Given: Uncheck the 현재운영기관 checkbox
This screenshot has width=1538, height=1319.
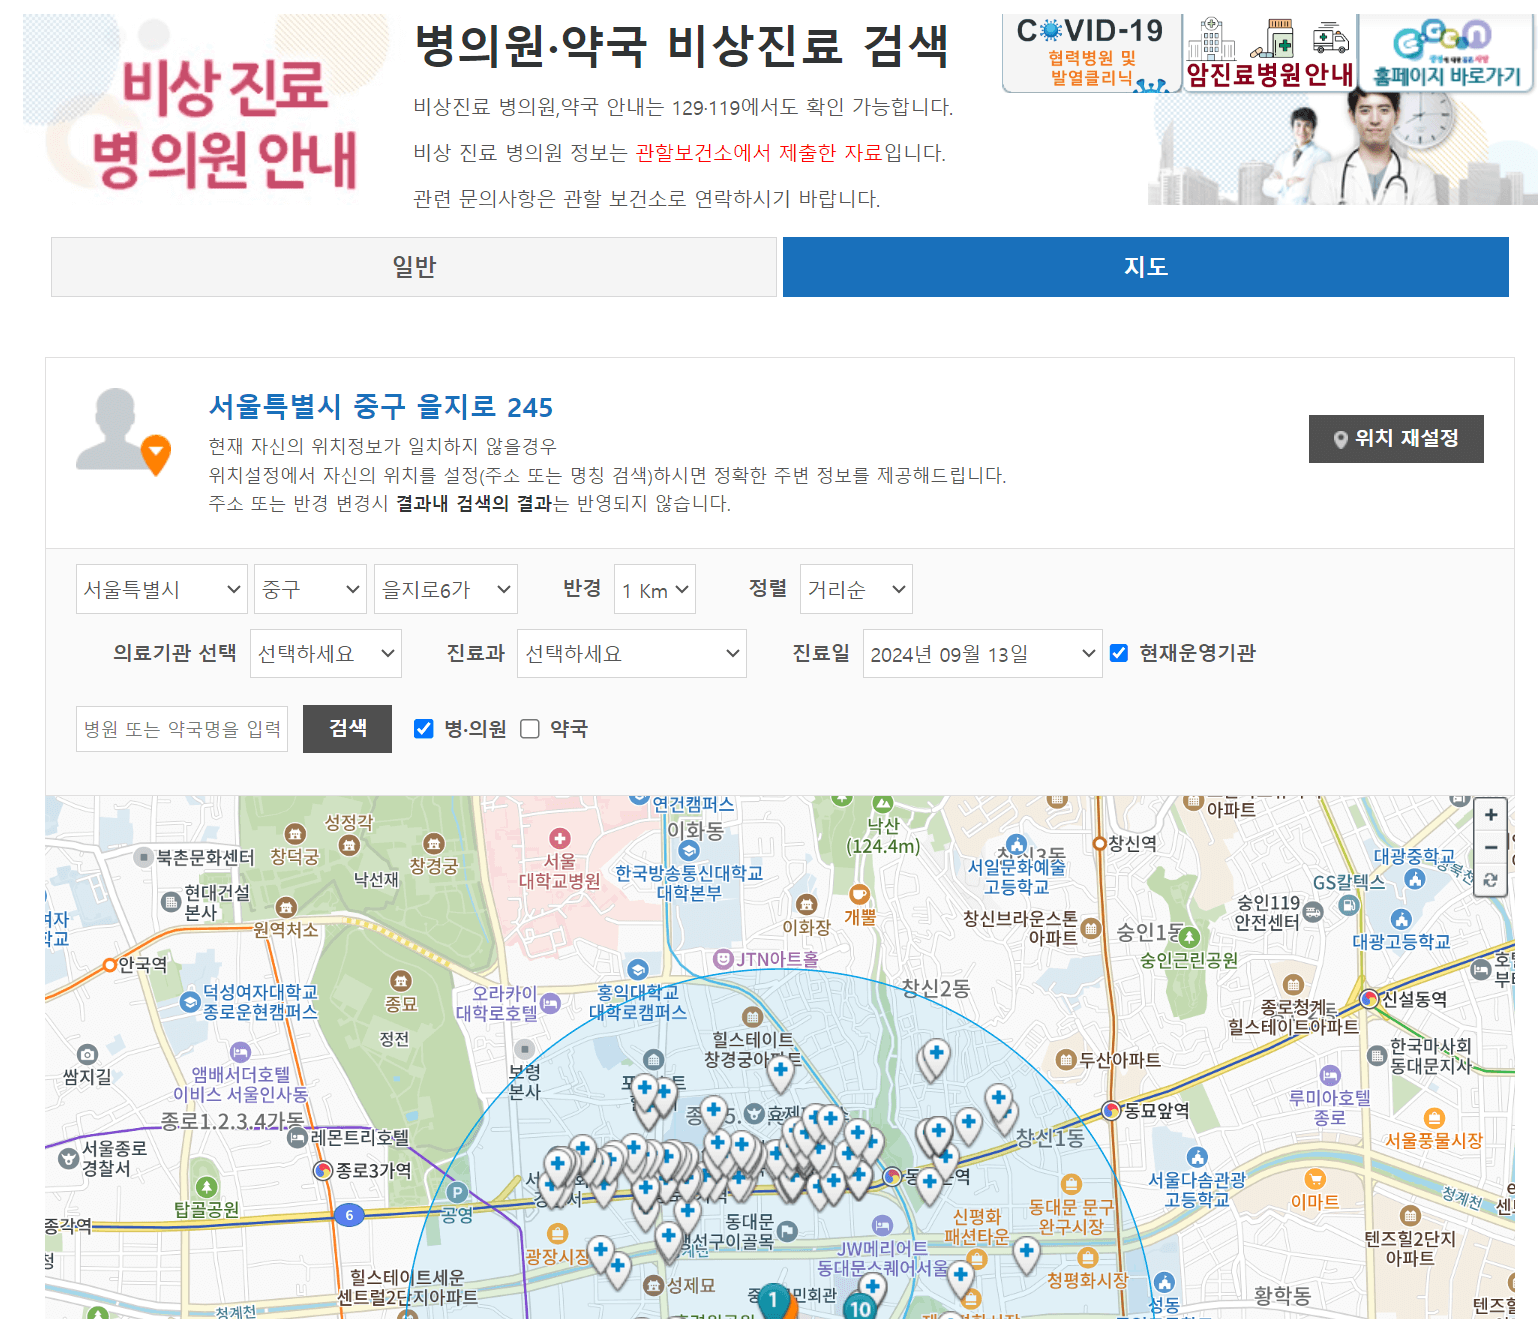Looking at the screenshot, I should [x=1118, y=653].
